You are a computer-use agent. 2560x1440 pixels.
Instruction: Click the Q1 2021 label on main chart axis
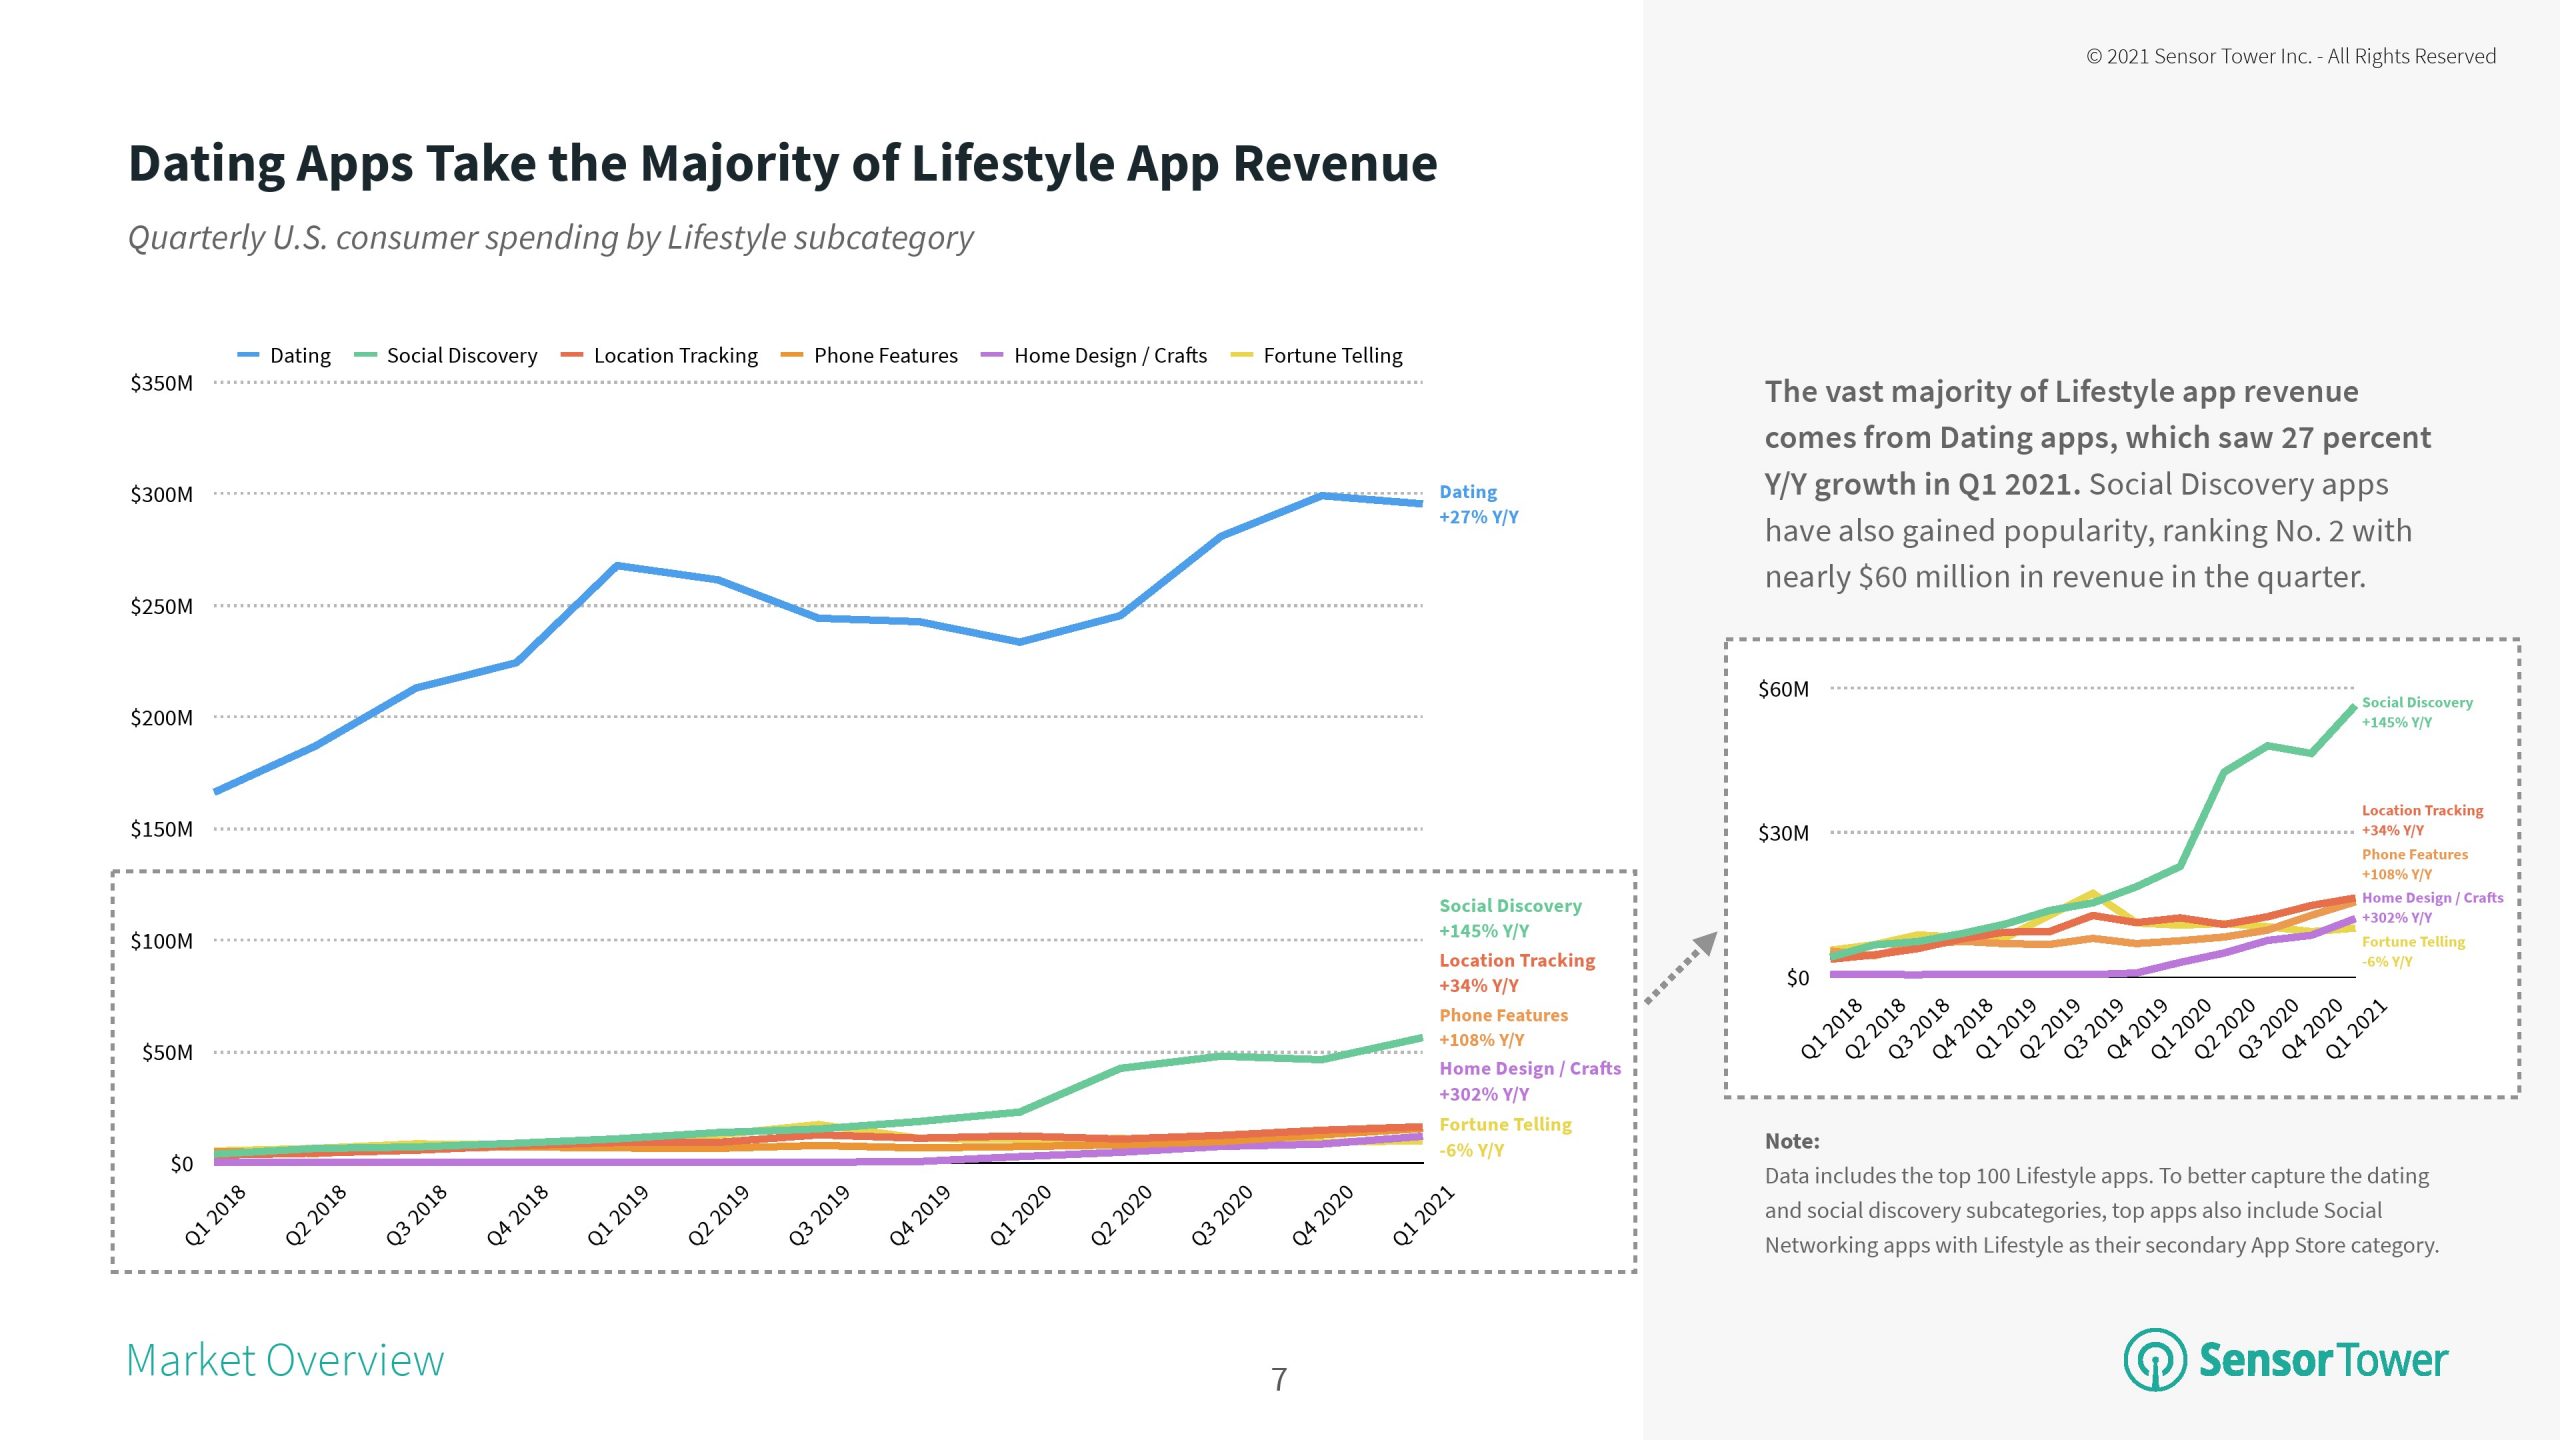(x=1422, y=1215)
